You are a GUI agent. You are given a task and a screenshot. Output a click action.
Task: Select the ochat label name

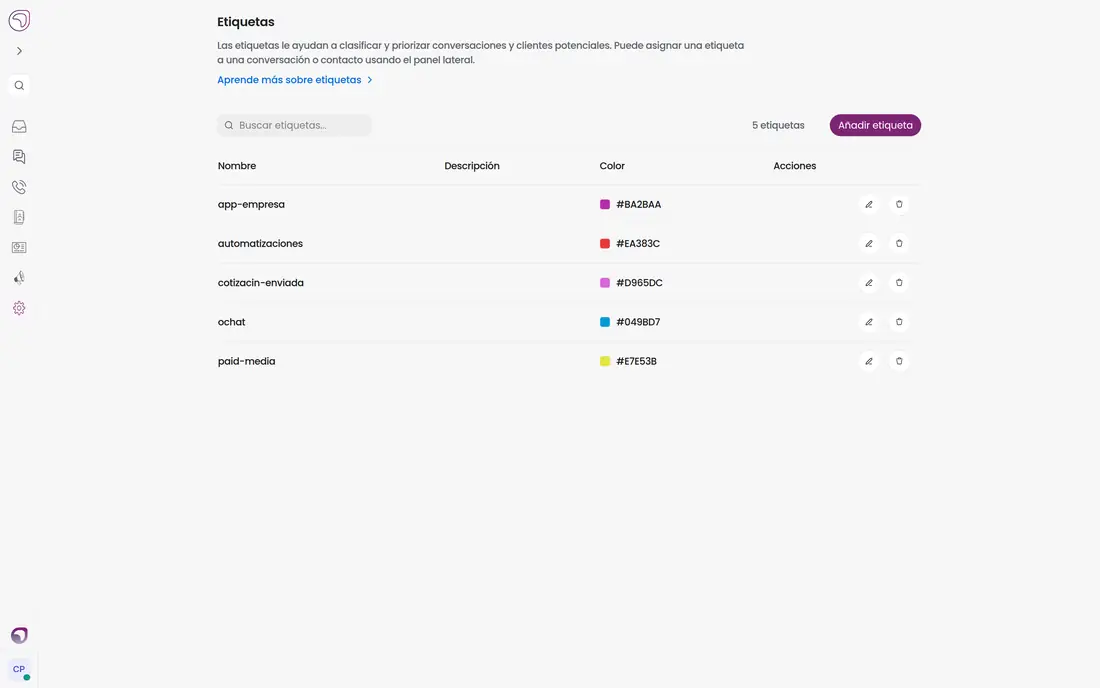click(x=232, y=323)
